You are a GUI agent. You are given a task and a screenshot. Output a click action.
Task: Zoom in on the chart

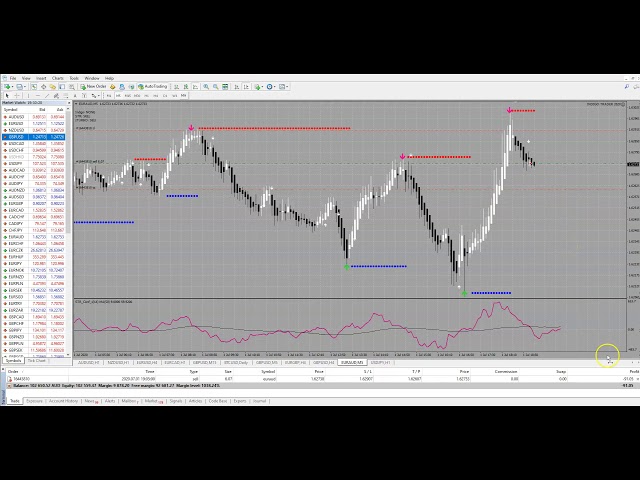[206, 87]
